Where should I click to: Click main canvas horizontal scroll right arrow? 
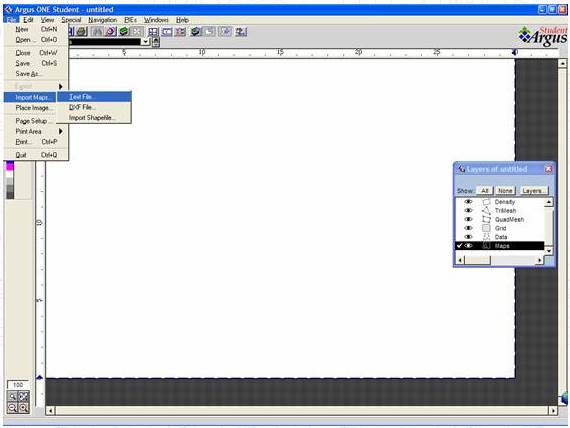coord(553,411)
